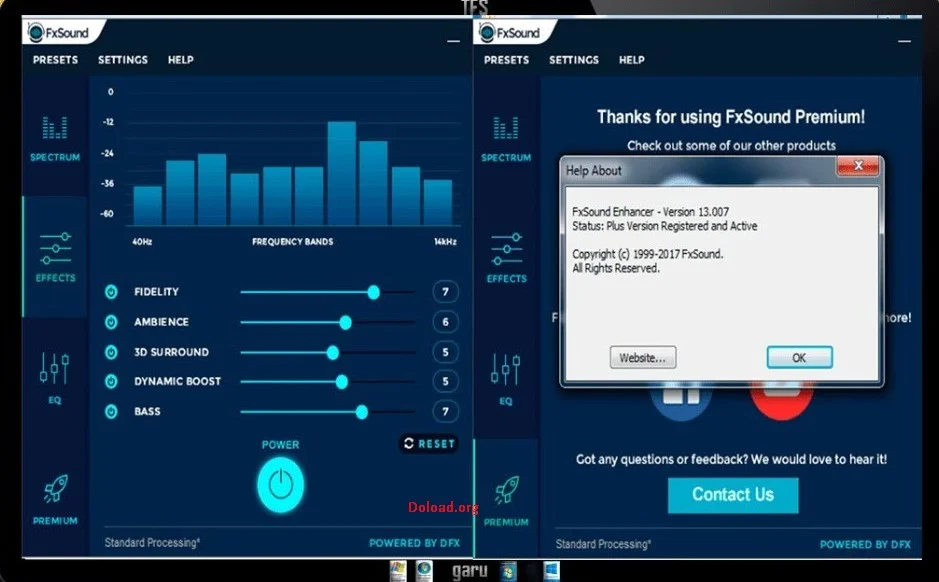939x582 pixels.
Task: Click the FxSound logo in left window
Action: (59, 32)
